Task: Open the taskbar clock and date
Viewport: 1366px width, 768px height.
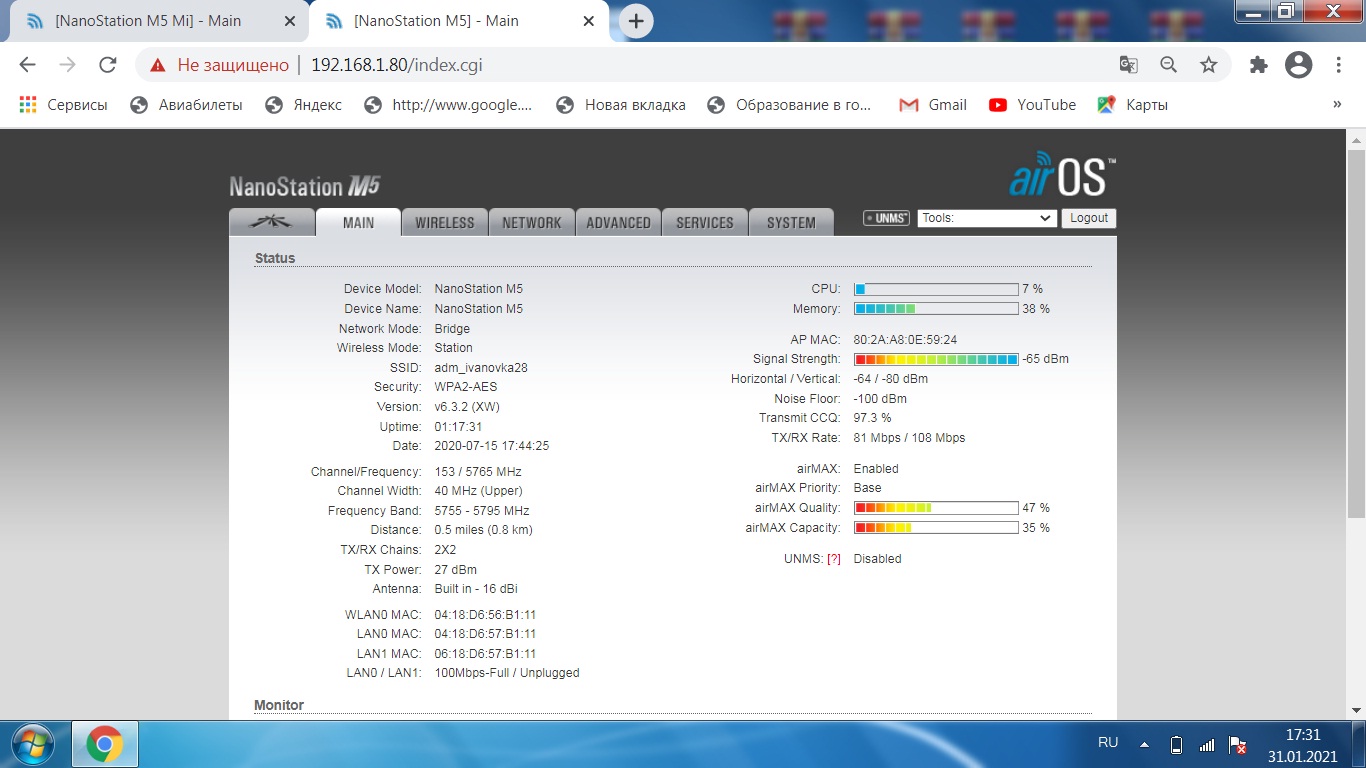Action: coord(1301,745)
